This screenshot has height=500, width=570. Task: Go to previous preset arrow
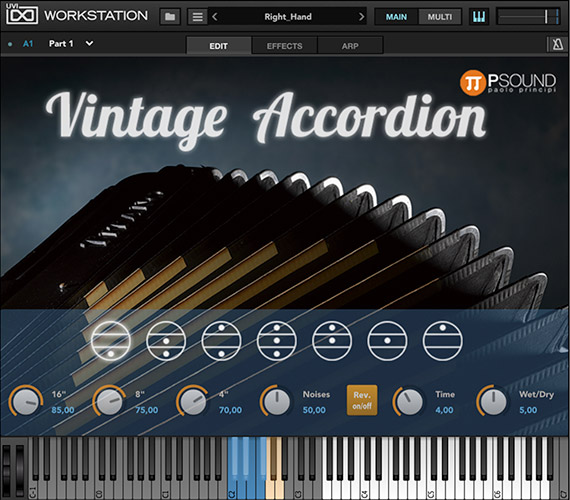click(215, 17)
